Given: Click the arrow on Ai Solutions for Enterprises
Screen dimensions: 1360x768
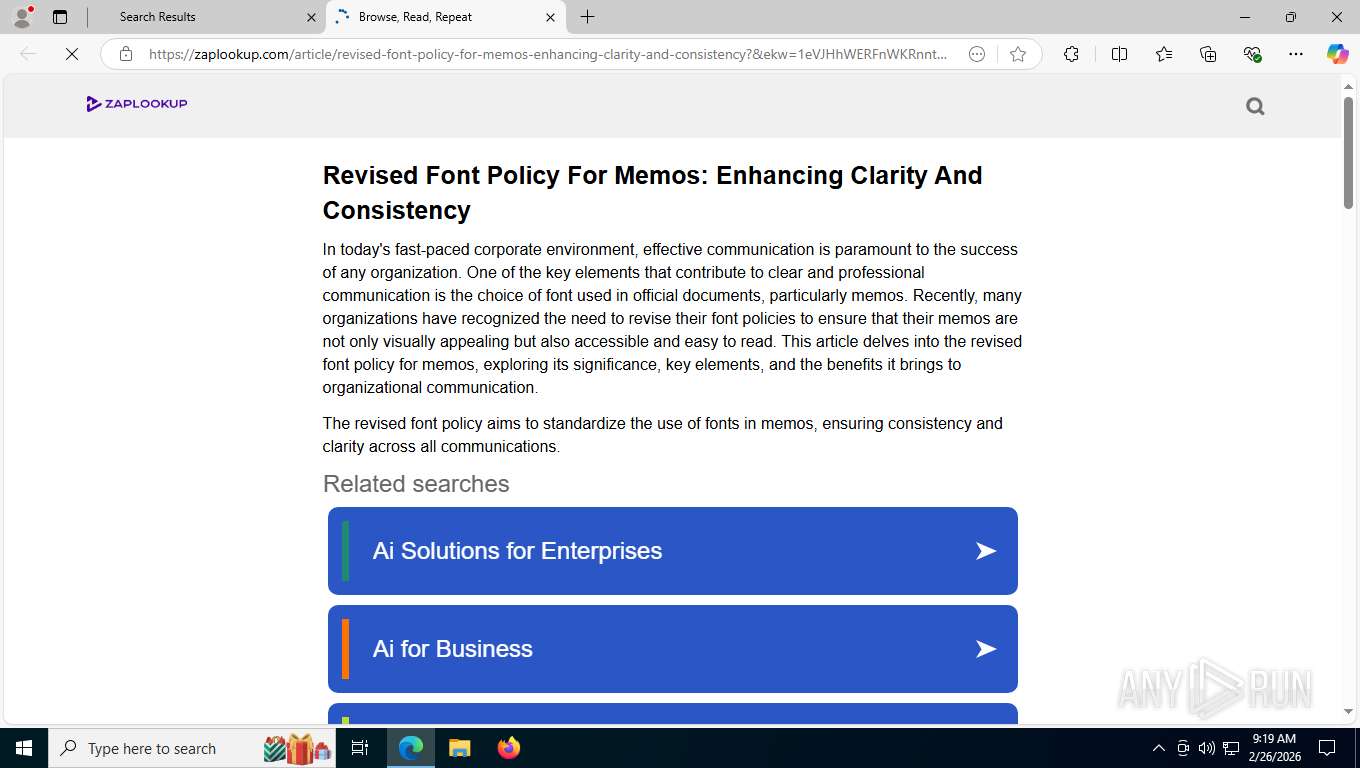Looking at the screenshot, I should [986, 551].
